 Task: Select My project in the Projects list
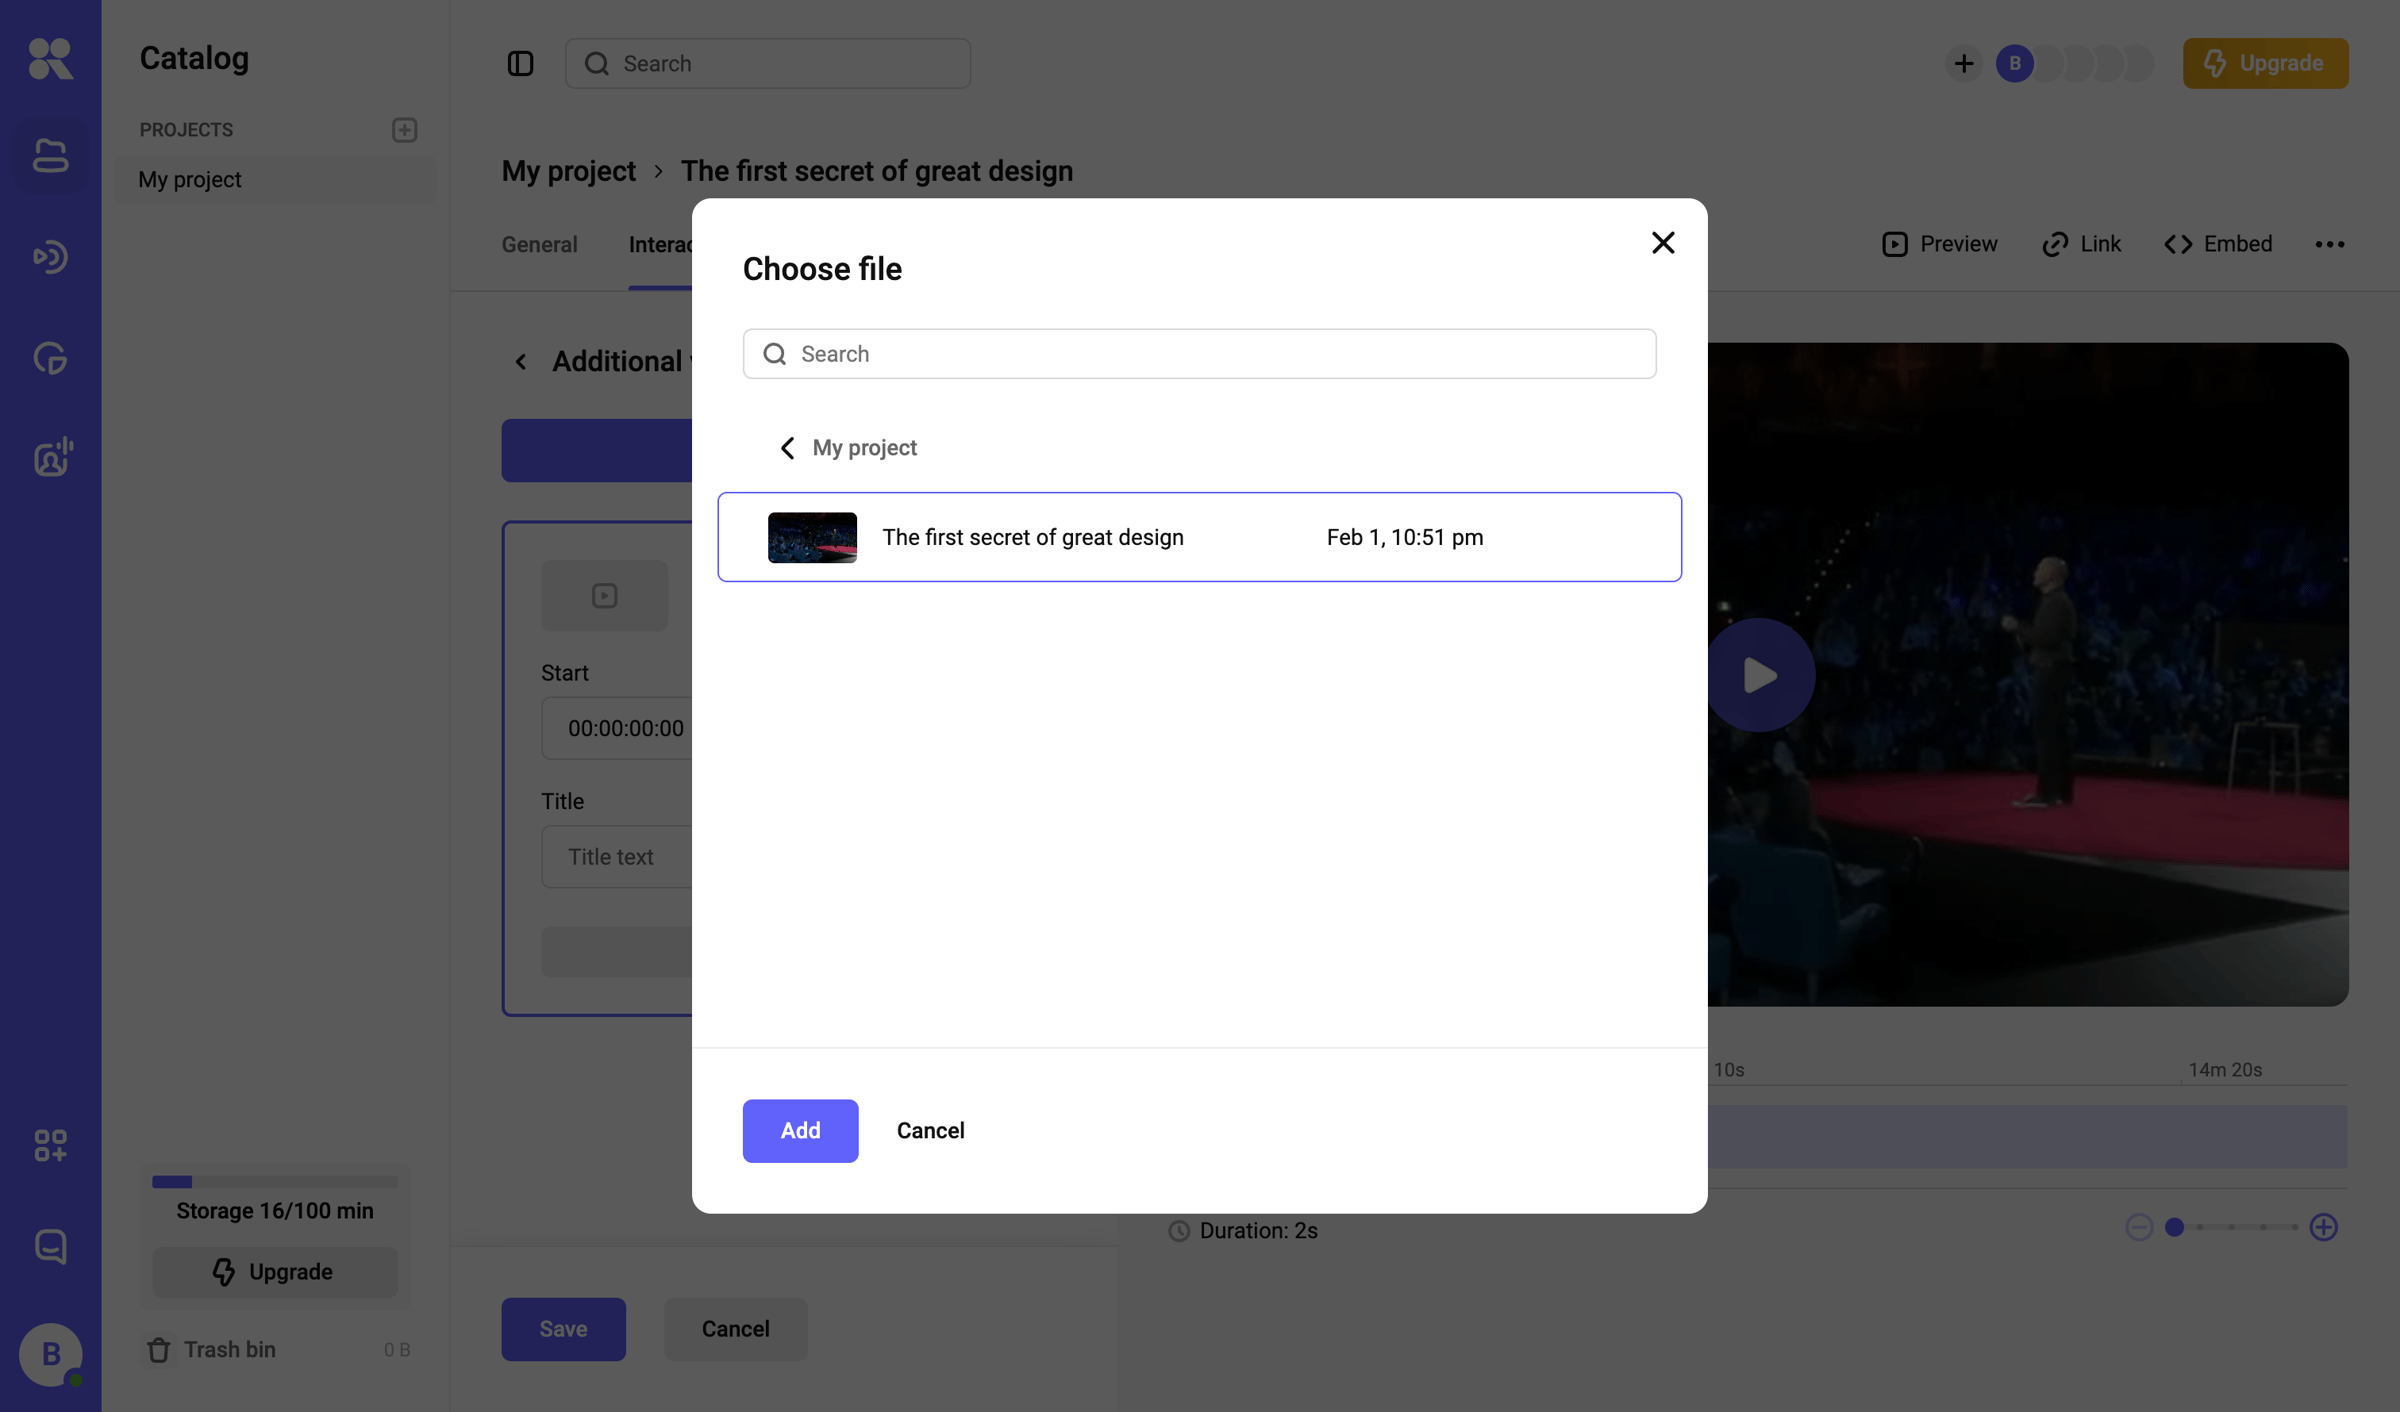(x=275, y=180)
